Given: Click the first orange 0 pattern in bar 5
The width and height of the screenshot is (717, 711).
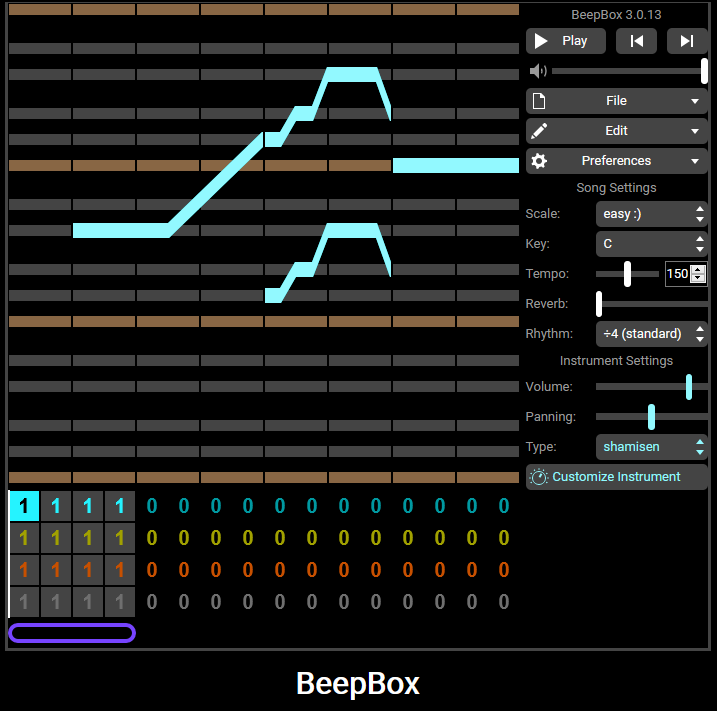Looking at the screenshot, I should coord(152,570).
